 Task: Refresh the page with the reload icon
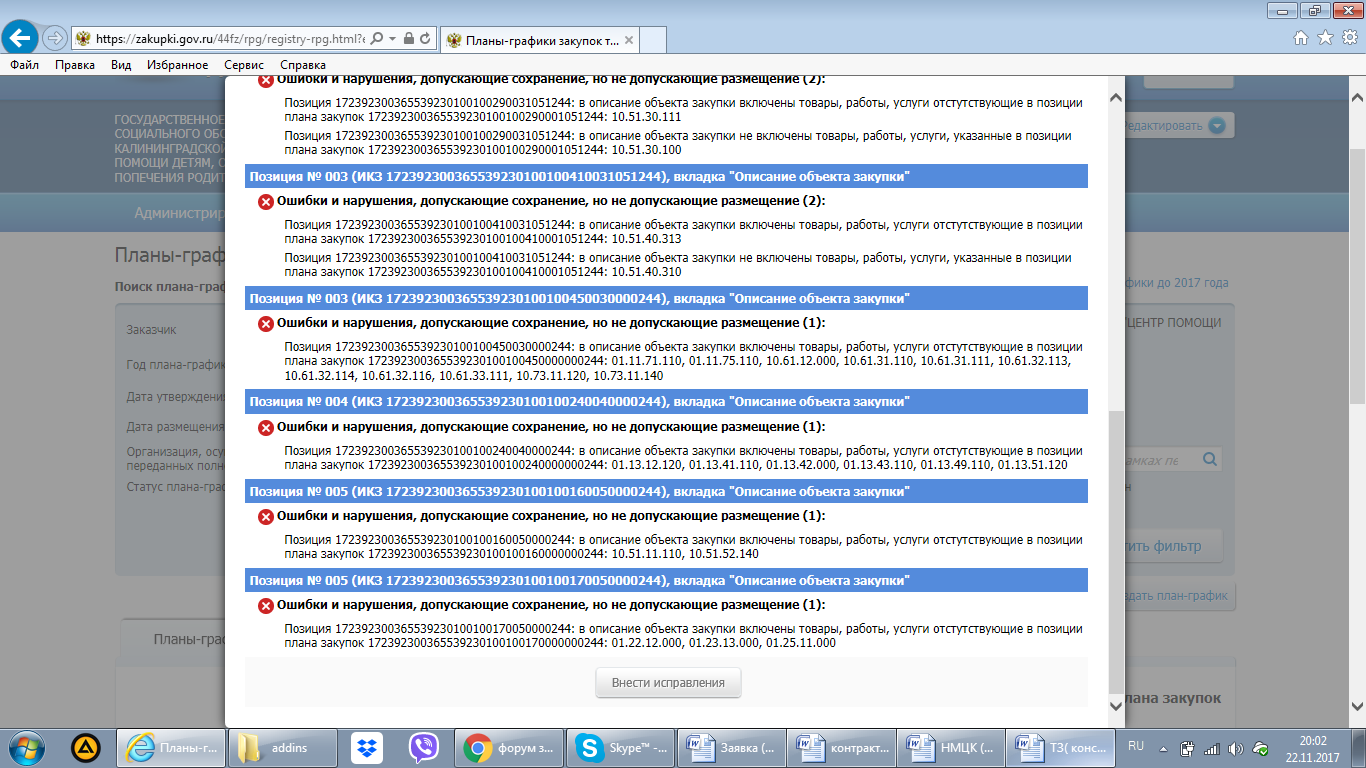[x=425, y=39]
